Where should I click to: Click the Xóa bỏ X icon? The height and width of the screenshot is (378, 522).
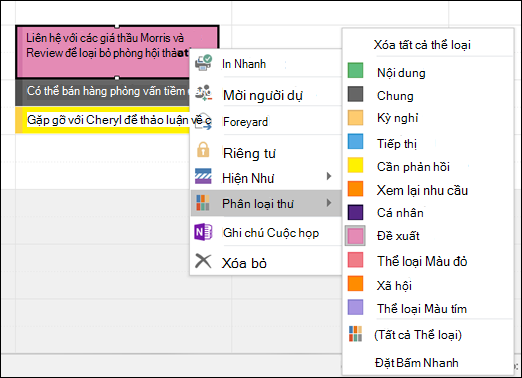203,261
